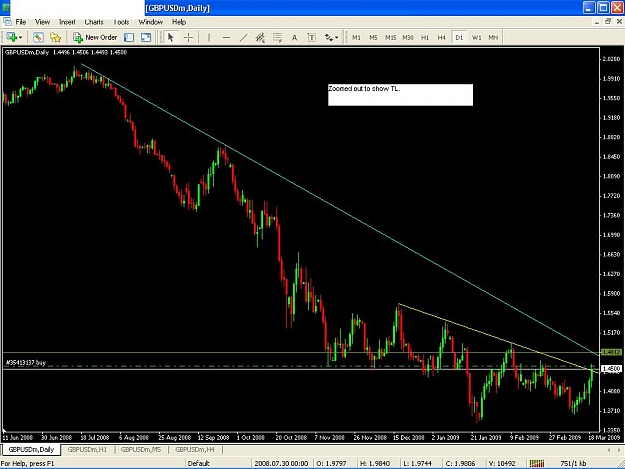Viewport: 625px width, 469px height.
Task: Switch chart to M15 timeframe
Action: point(390,37)
